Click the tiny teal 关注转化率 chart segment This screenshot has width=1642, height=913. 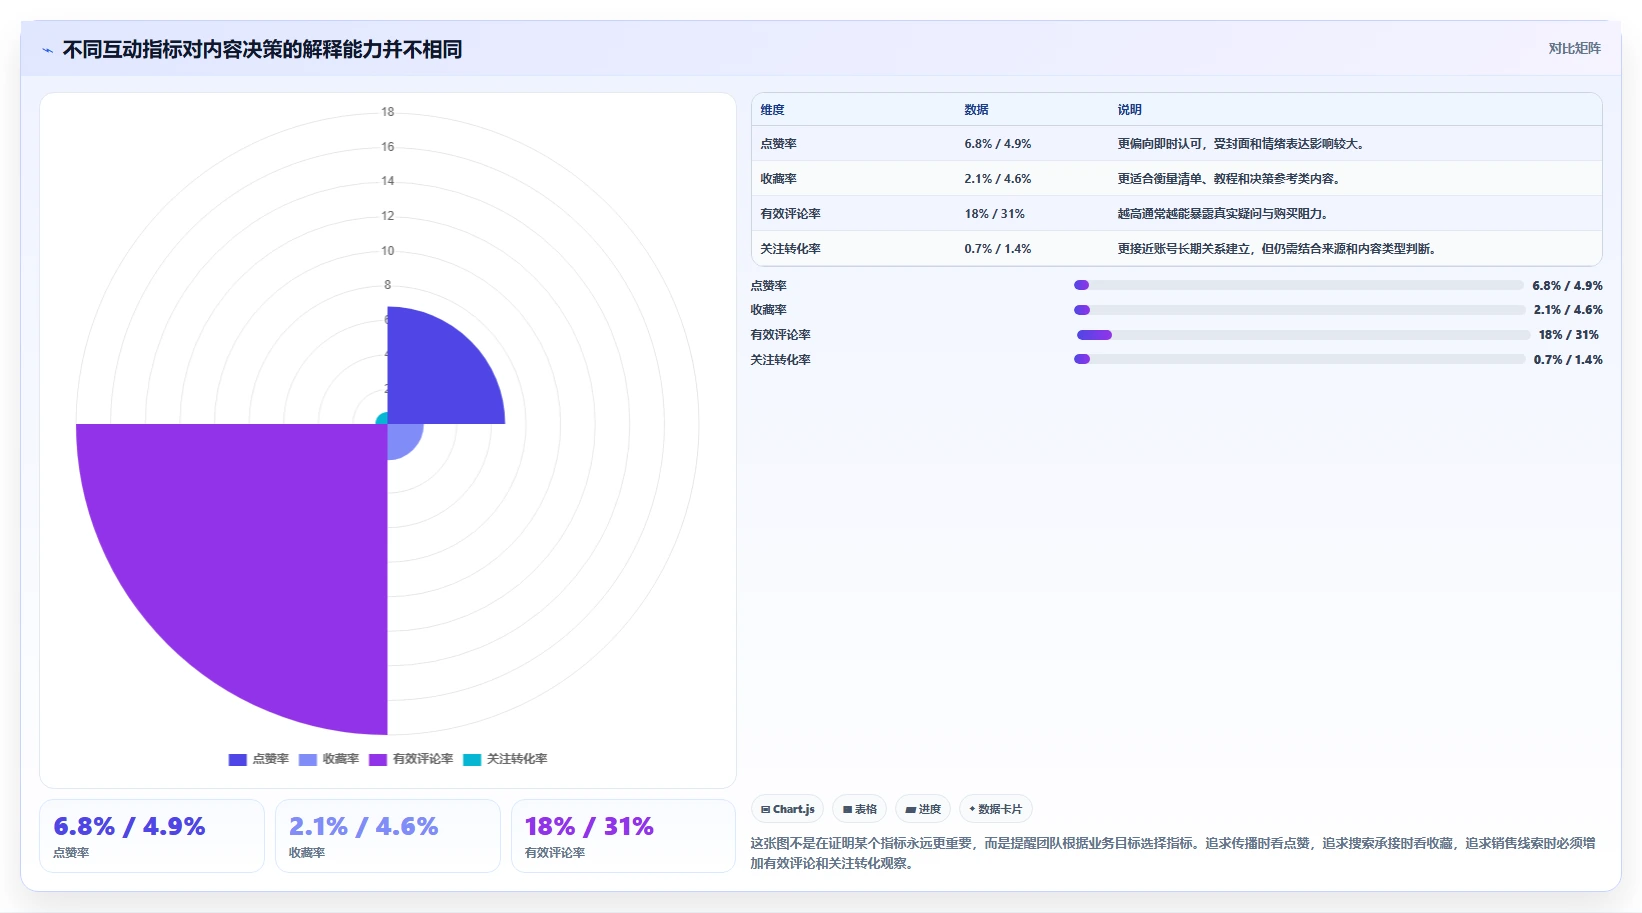(x=382, y=419)
